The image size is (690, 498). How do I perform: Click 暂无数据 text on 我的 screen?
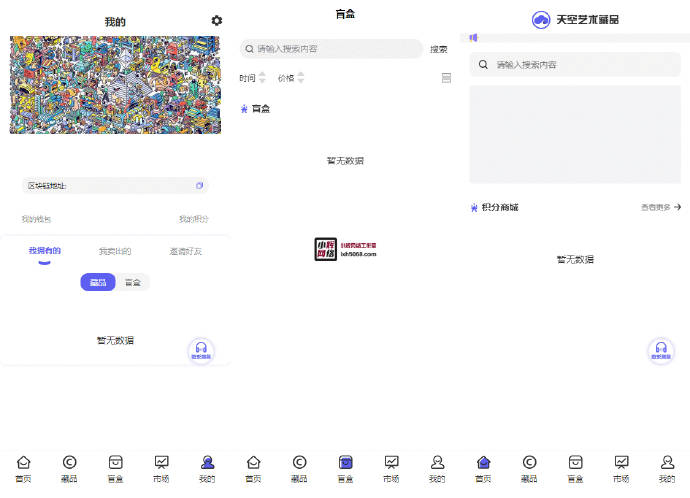pyautogui.click(x=115, y=340)
